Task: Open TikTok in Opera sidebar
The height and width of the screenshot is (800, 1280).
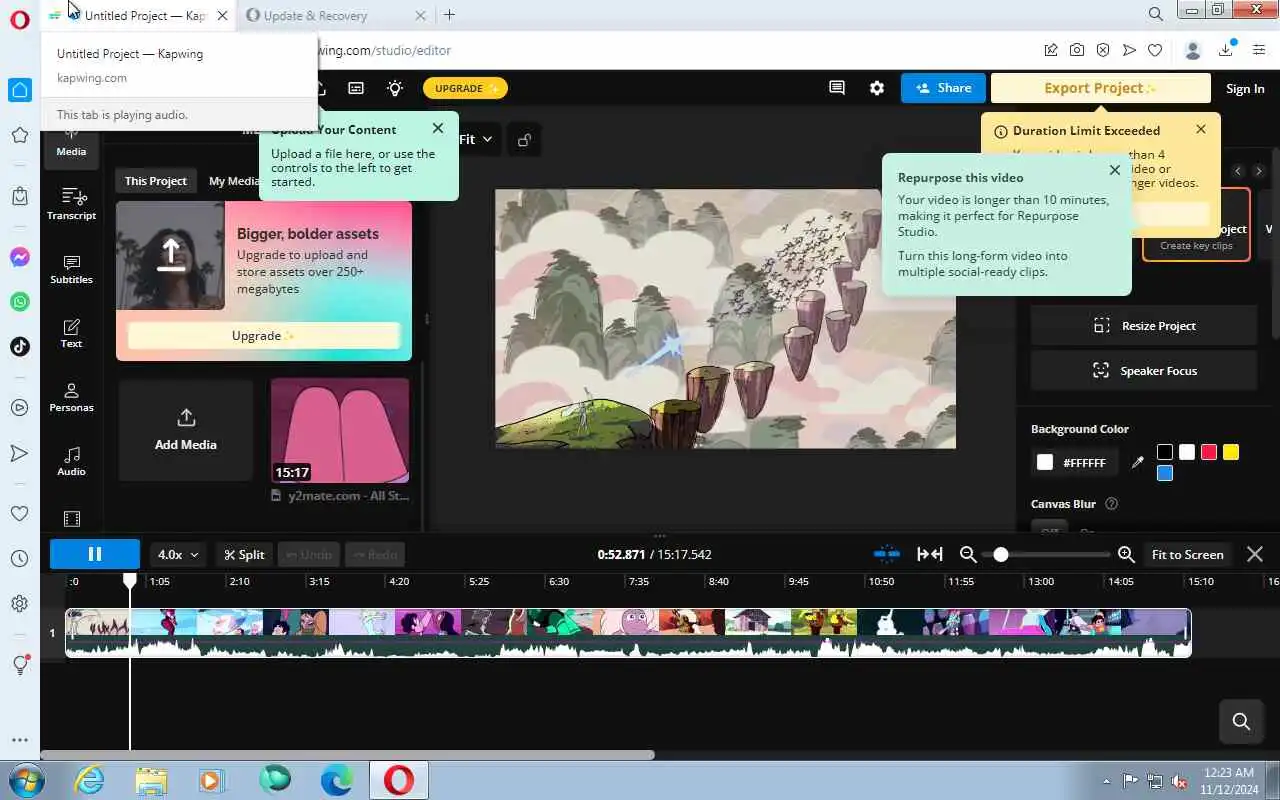Action: coord(19,347)
